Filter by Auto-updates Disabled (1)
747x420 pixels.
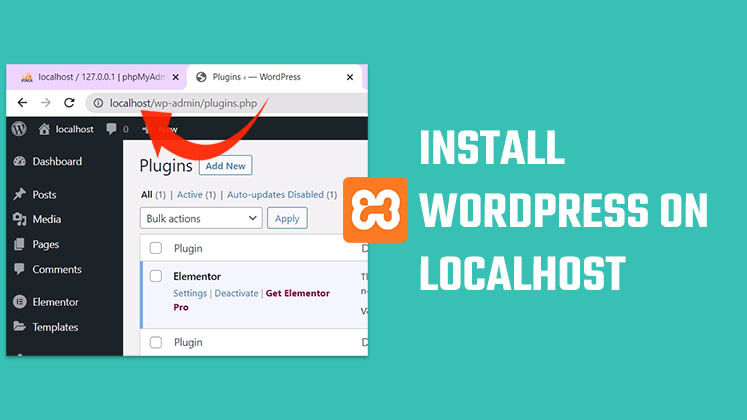pyautogui.click(x=282, y=194)
